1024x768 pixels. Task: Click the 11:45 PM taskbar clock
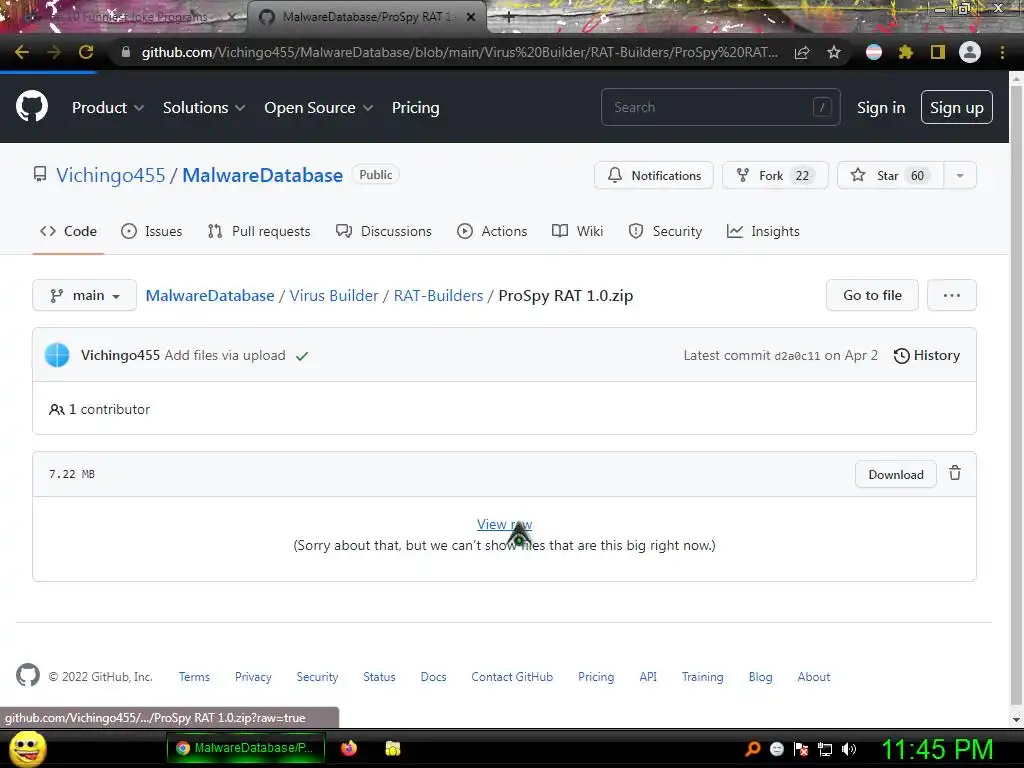[937, 749]
